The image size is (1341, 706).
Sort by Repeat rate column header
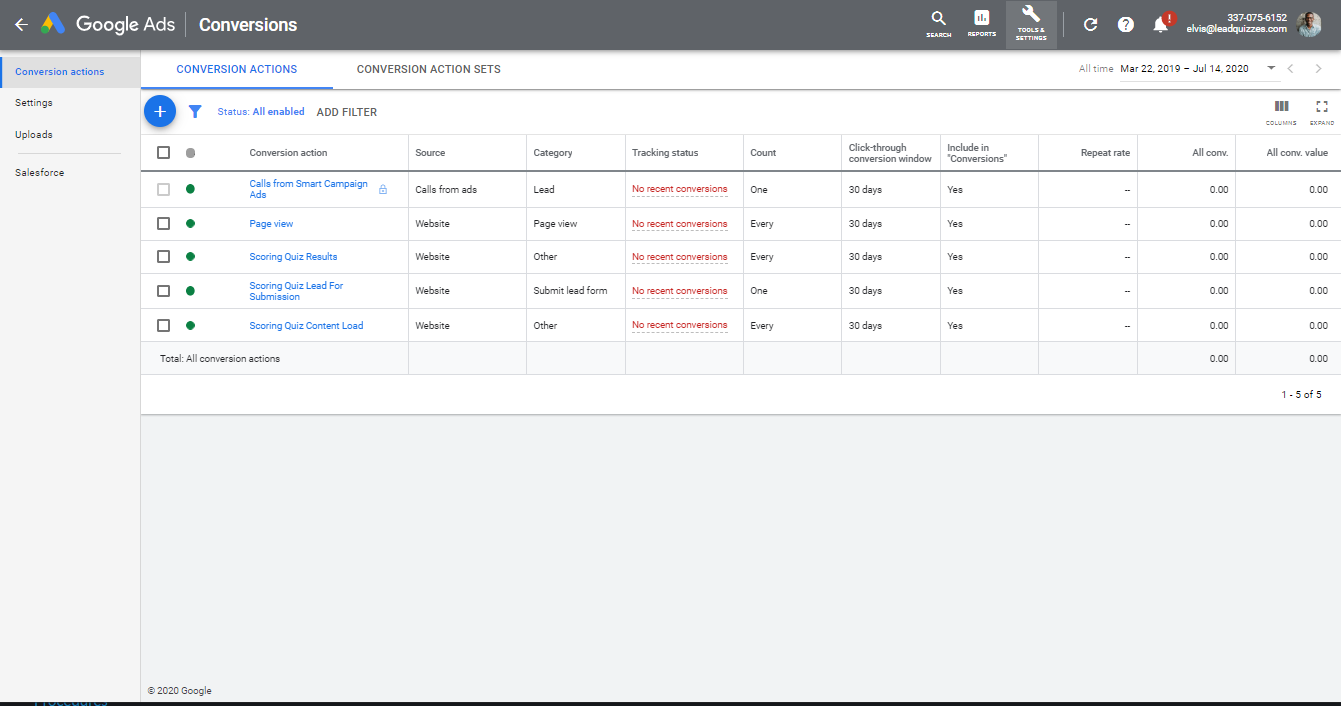pyautogui.click(x=1105, y=153)
